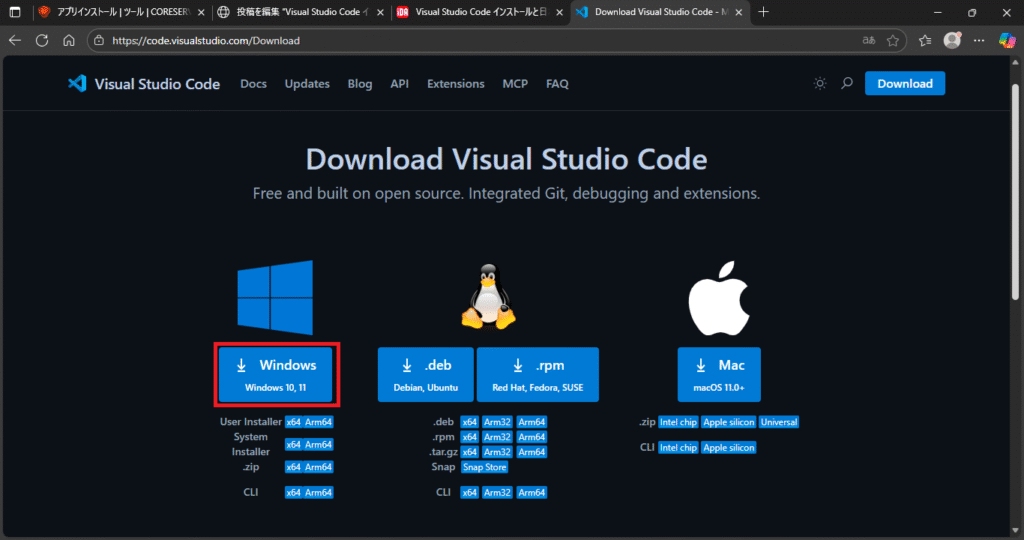Click the browser Home icon
This screenshot has height=540, width=1024.
(x=69, y=41)
